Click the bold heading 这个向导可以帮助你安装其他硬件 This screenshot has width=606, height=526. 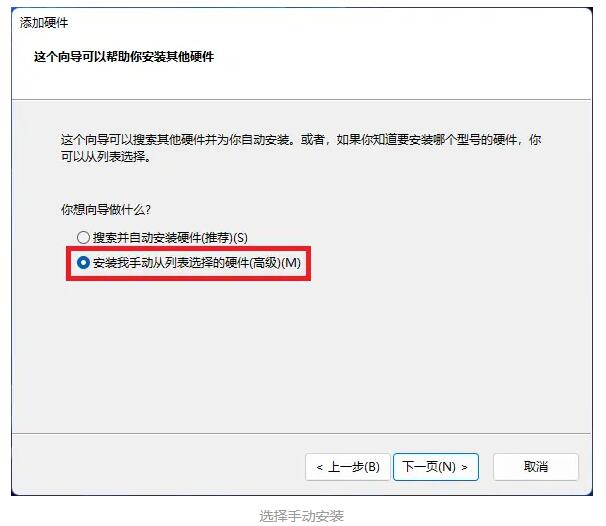124,57
